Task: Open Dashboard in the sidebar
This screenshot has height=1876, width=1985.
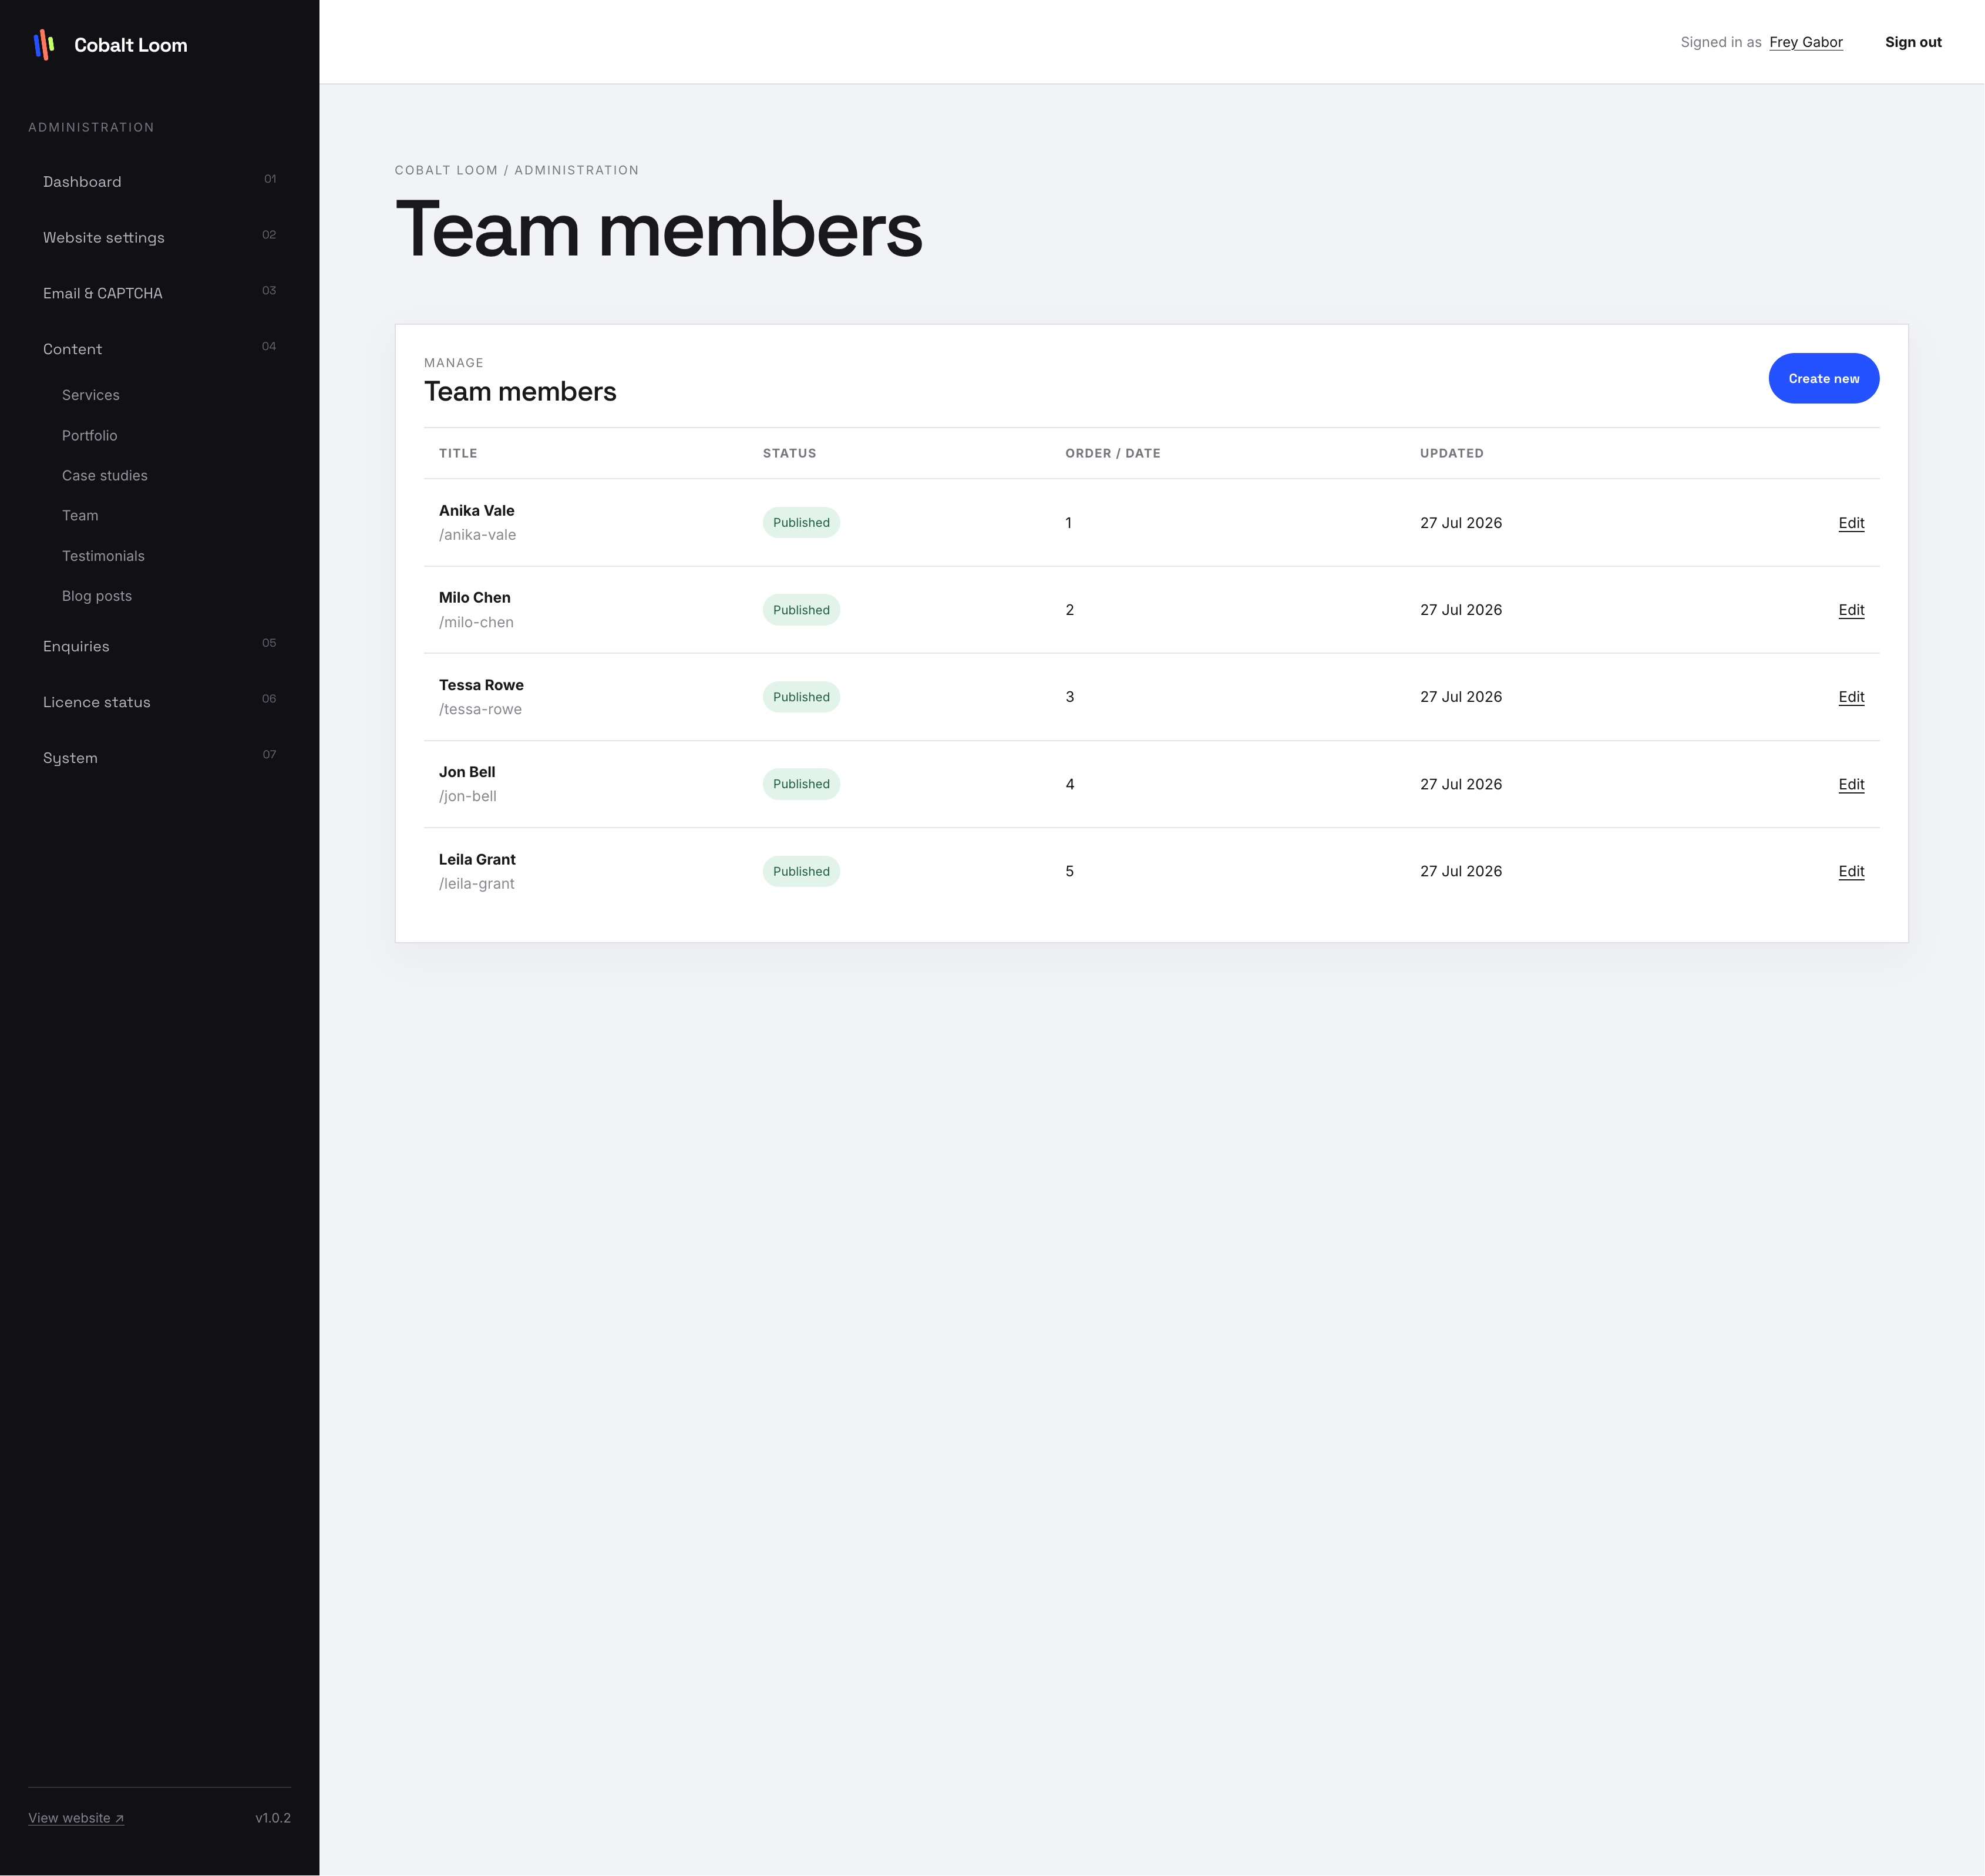Action: (160, 182)
